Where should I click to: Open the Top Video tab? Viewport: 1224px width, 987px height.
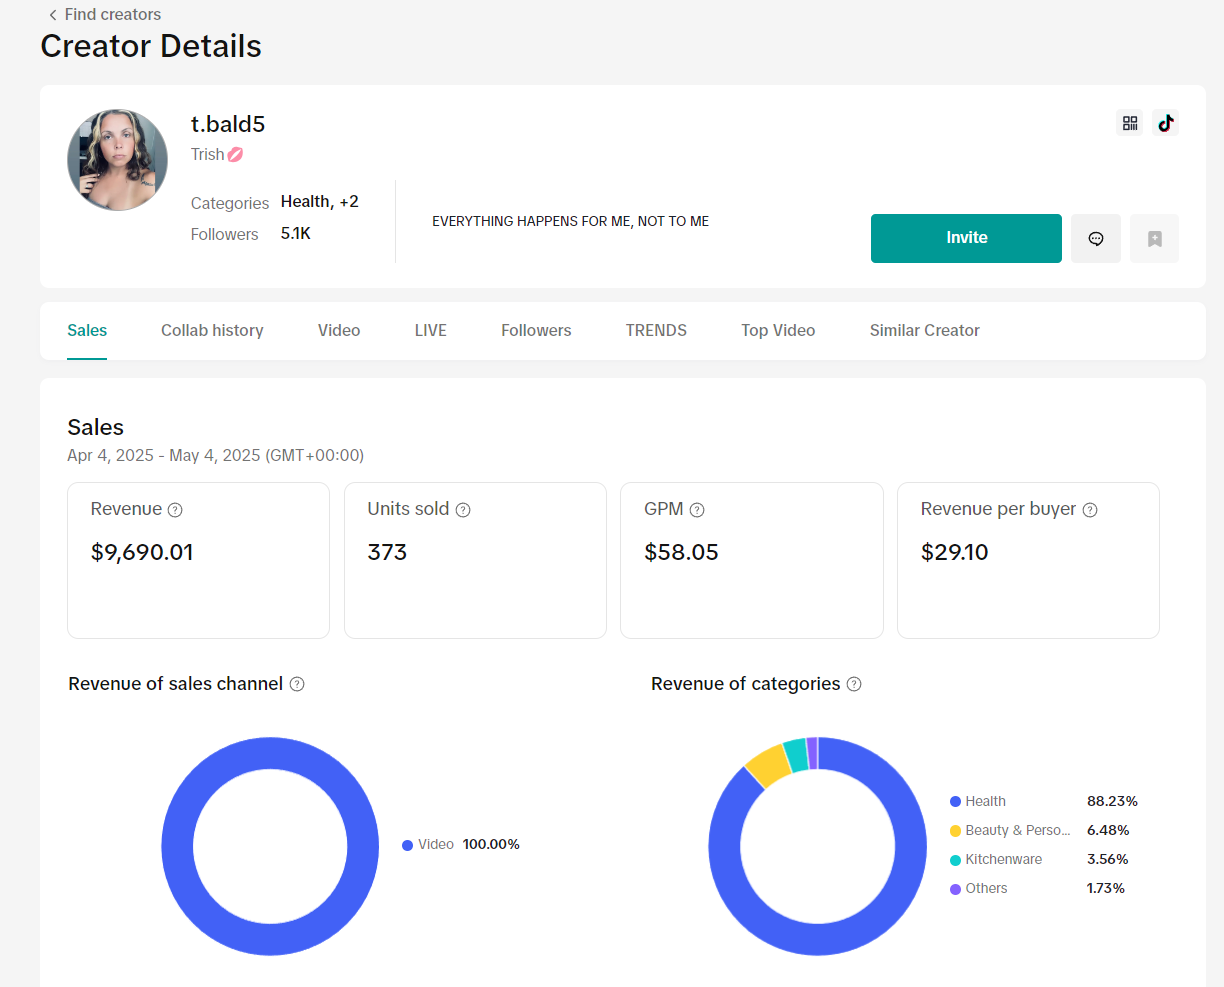[778, 331]
